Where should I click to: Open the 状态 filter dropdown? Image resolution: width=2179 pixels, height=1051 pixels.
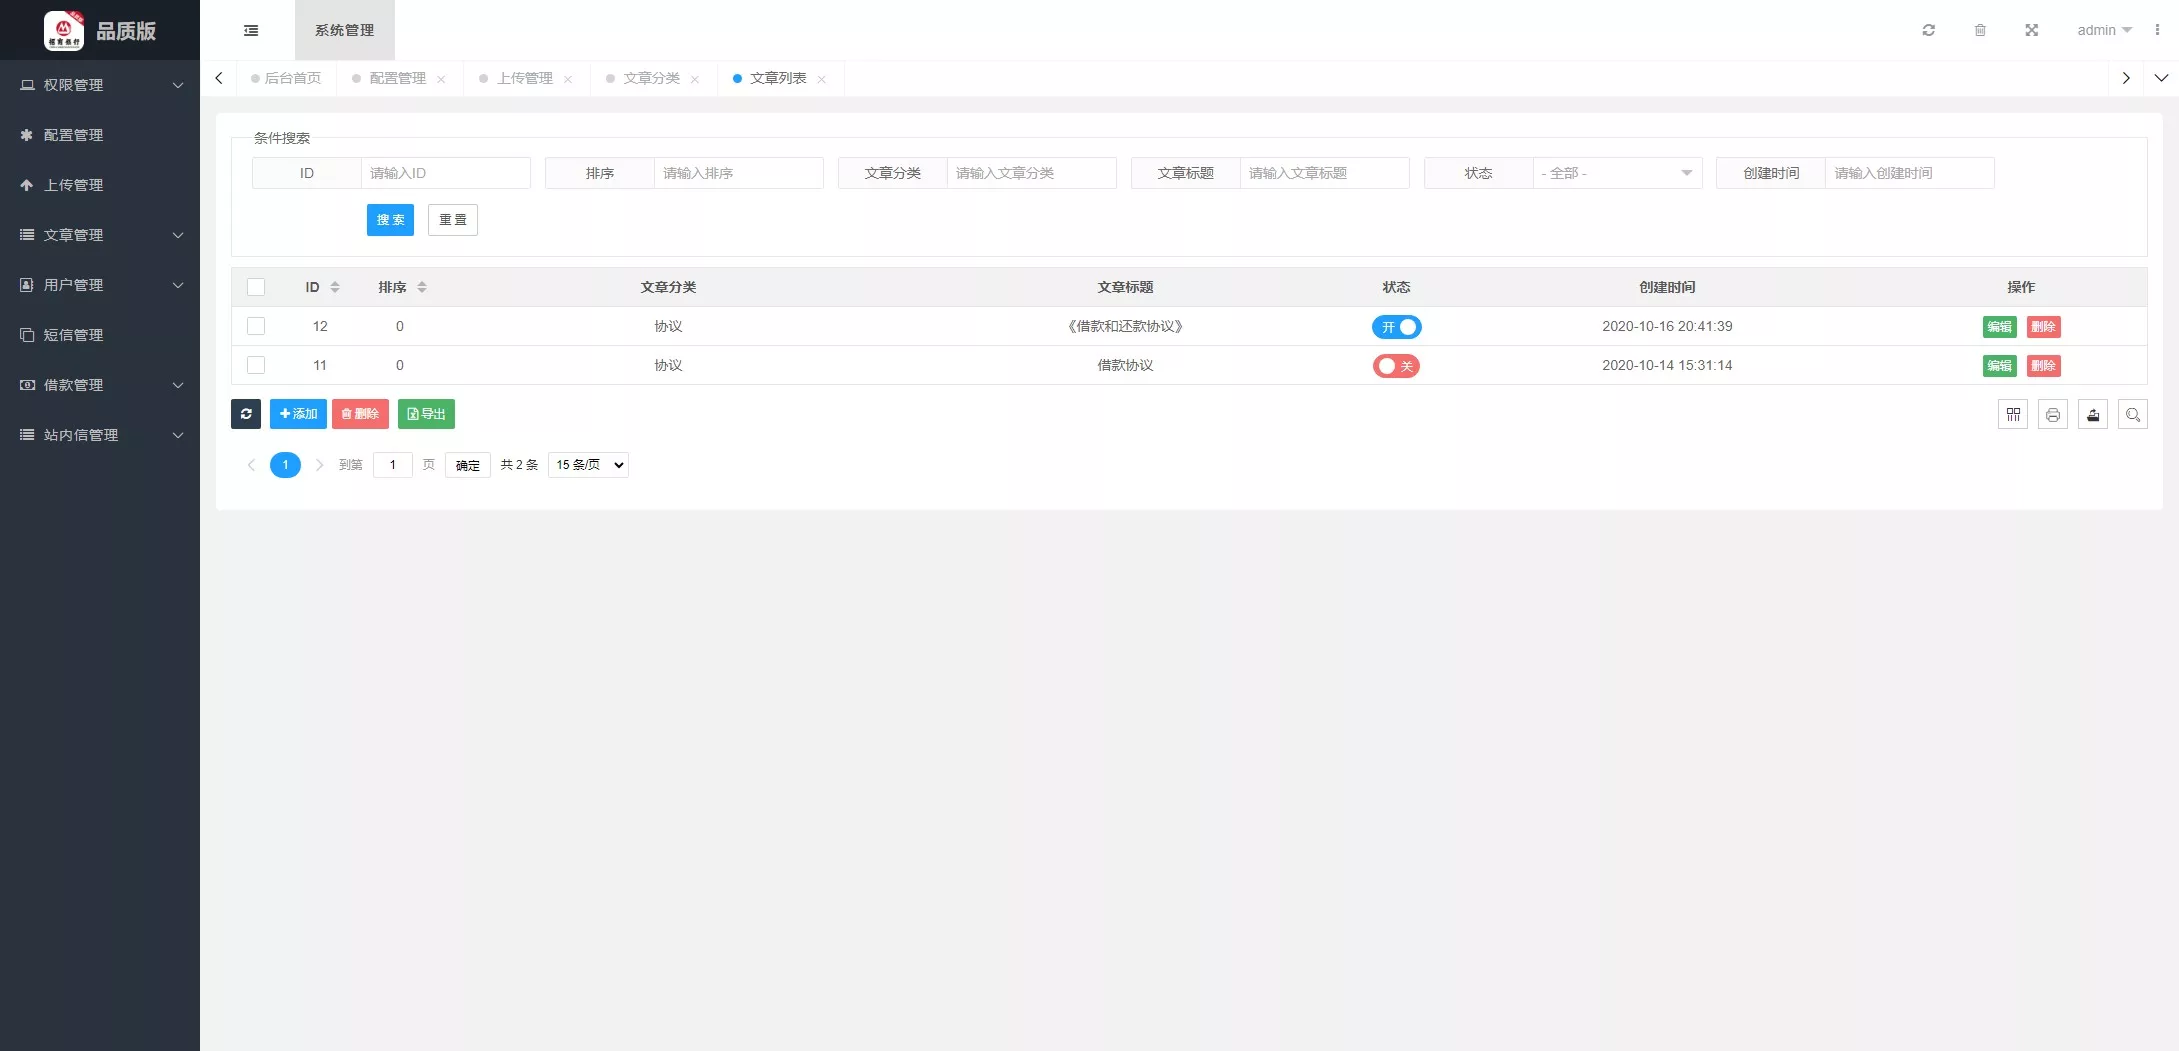click(1616, 173)
